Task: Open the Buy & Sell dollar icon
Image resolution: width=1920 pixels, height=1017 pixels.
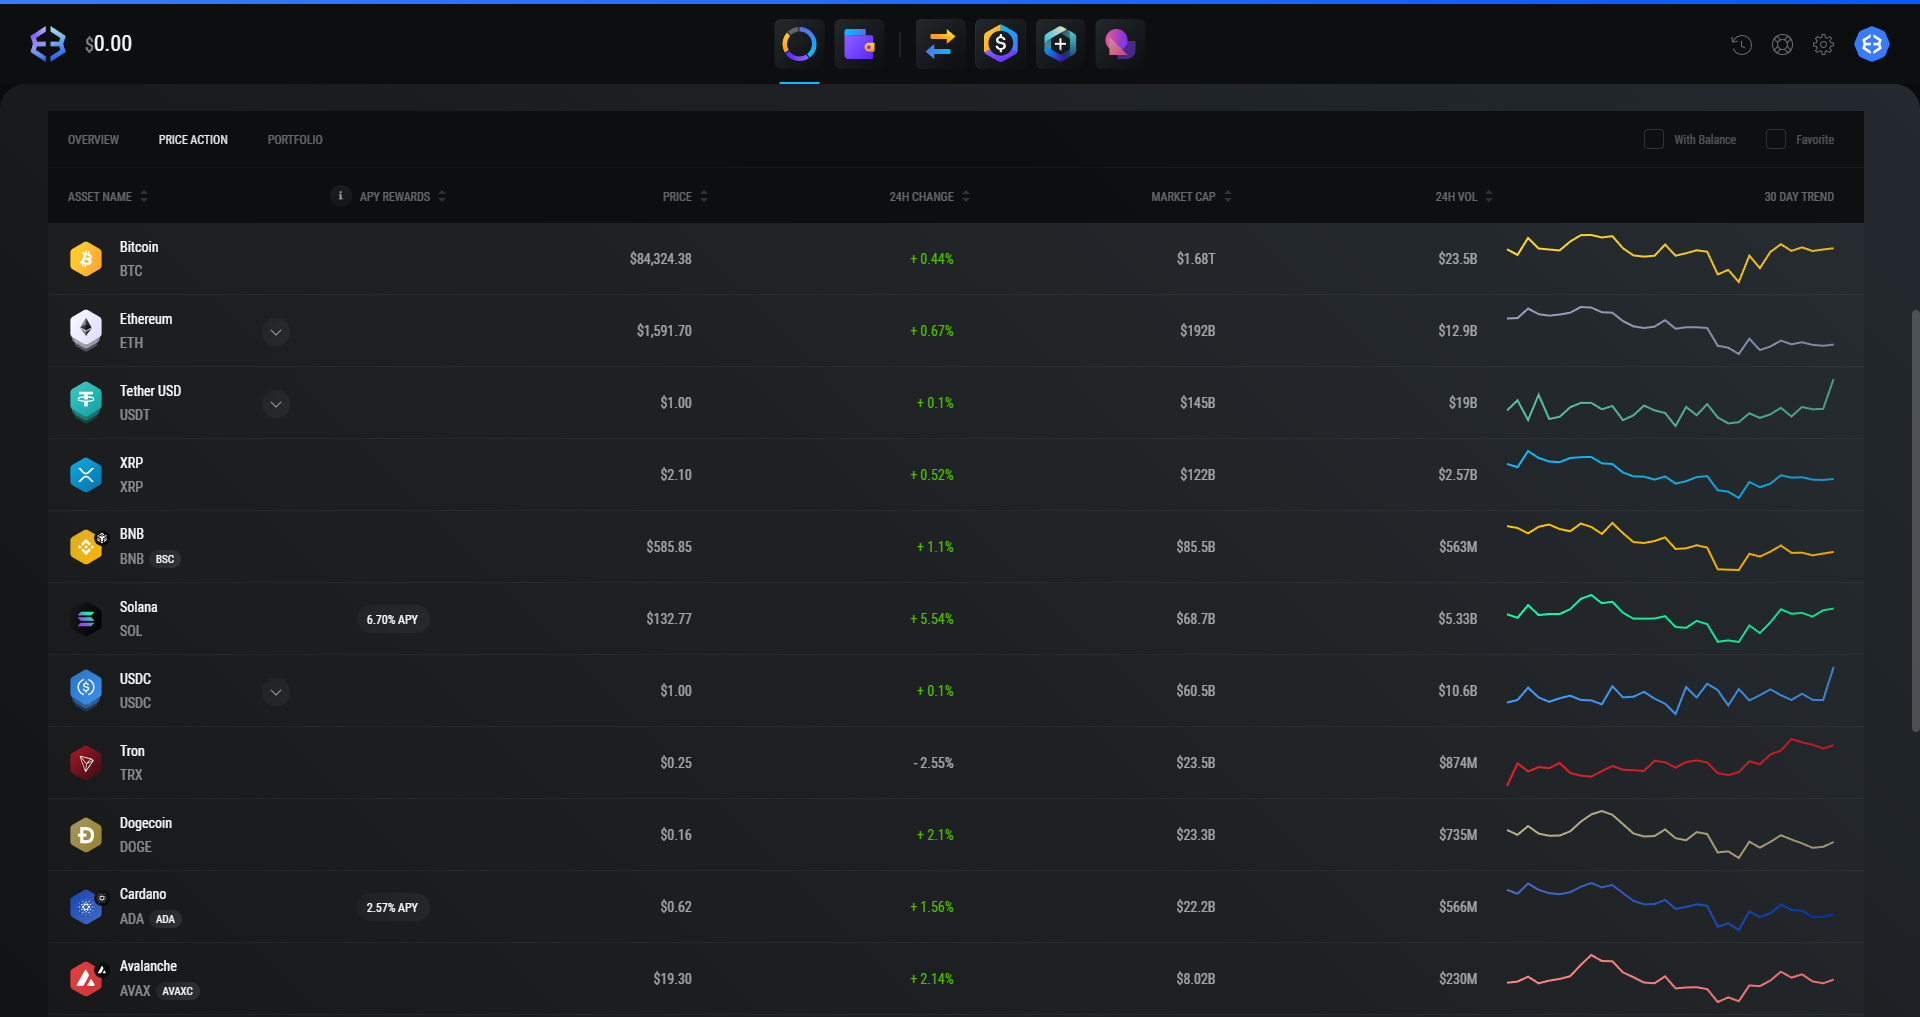Action: [x=1000, y=44]
